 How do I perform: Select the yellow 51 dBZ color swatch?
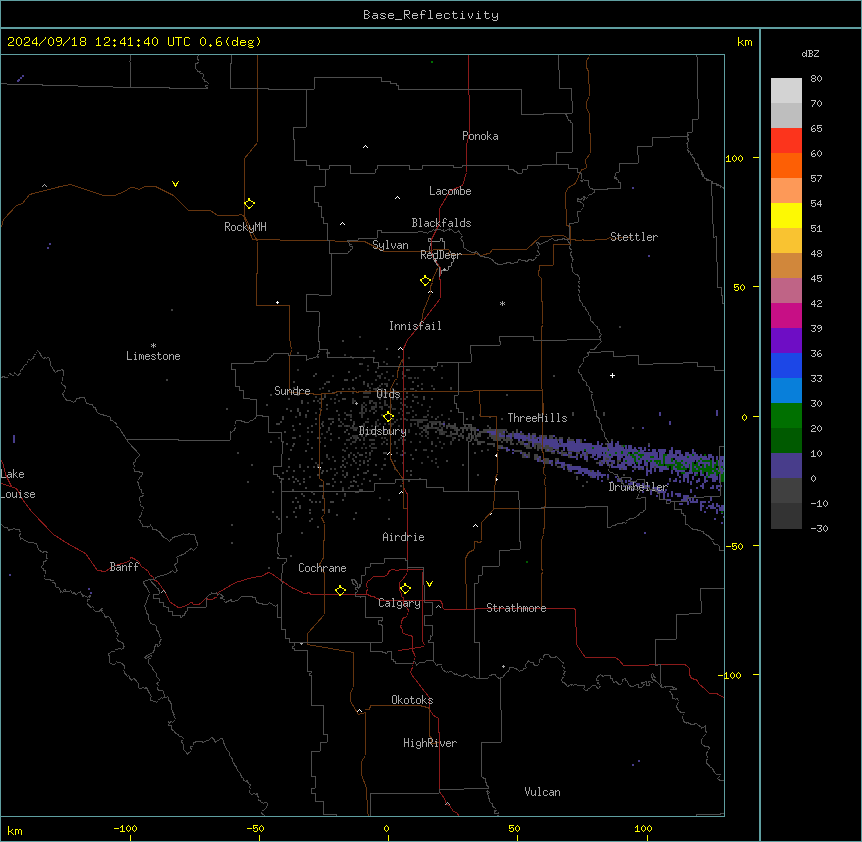[786, 215]
